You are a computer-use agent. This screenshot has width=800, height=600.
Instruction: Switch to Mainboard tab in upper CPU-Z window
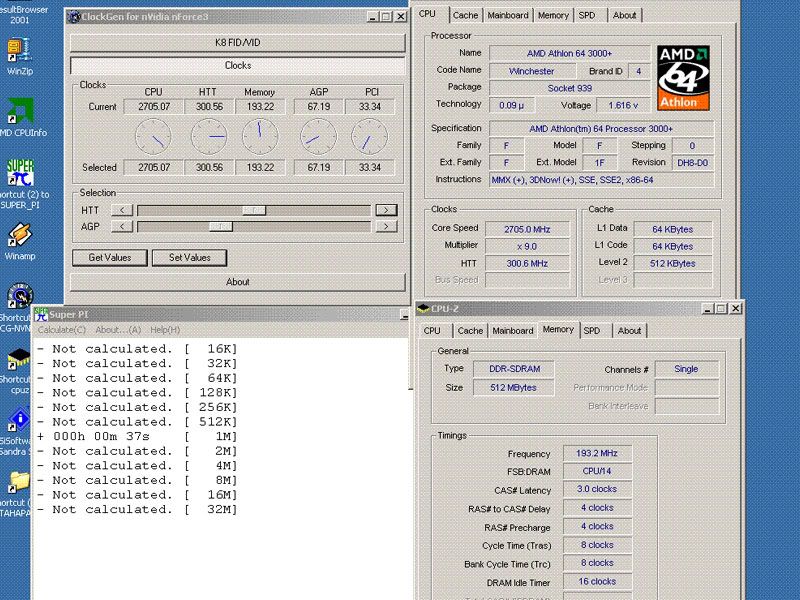(x=508, y=15)
